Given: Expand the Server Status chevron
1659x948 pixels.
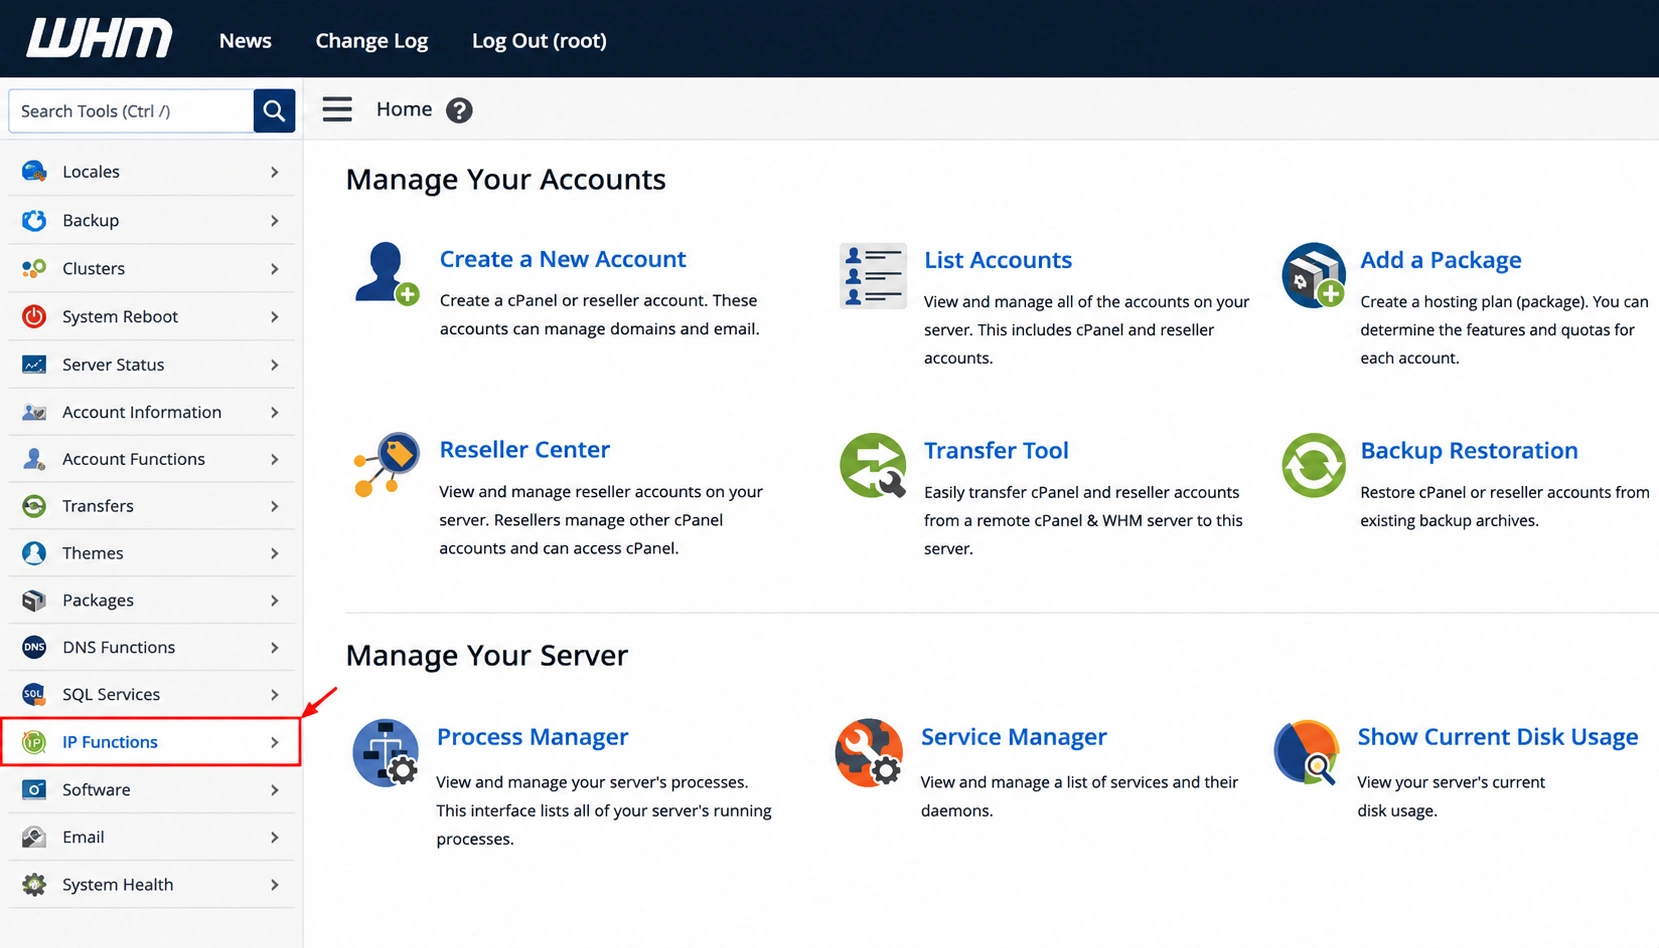Looking at the screenshot, I should pos(274,365).
